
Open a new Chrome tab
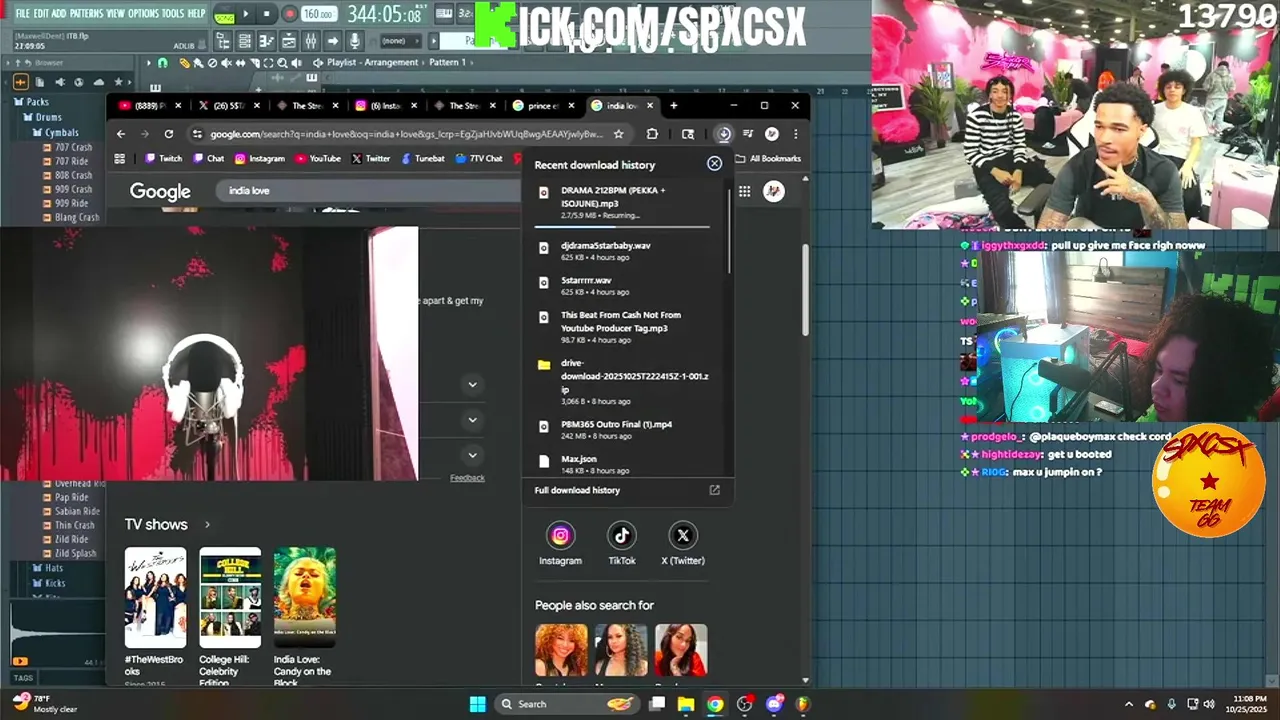673,106
